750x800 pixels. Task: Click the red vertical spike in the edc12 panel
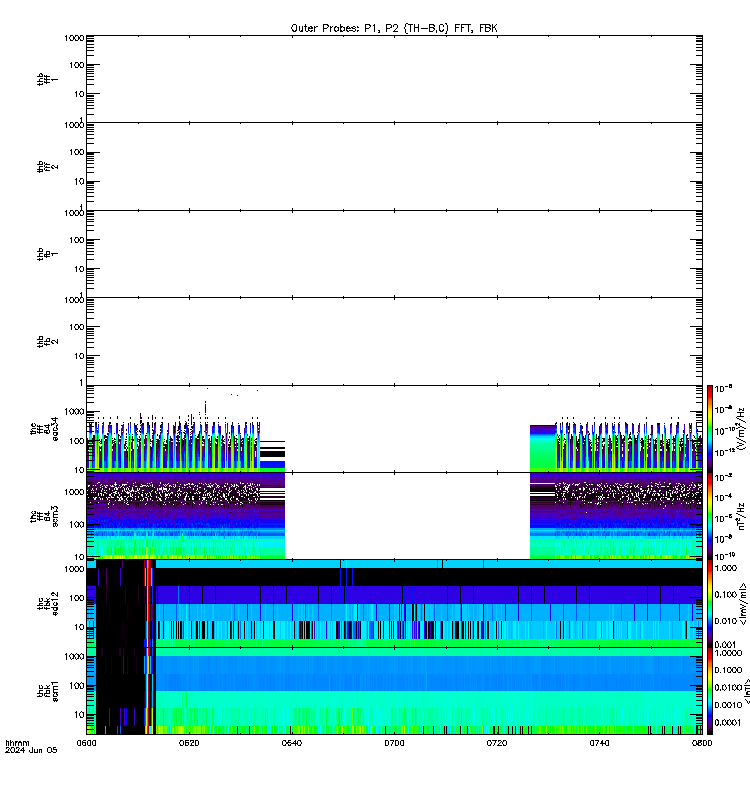(148, 604)
